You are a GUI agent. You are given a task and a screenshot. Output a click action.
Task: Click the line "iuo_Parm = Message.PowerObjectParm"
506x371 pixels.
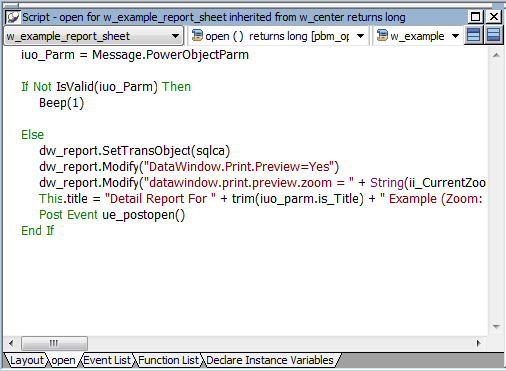pos(135,55)
